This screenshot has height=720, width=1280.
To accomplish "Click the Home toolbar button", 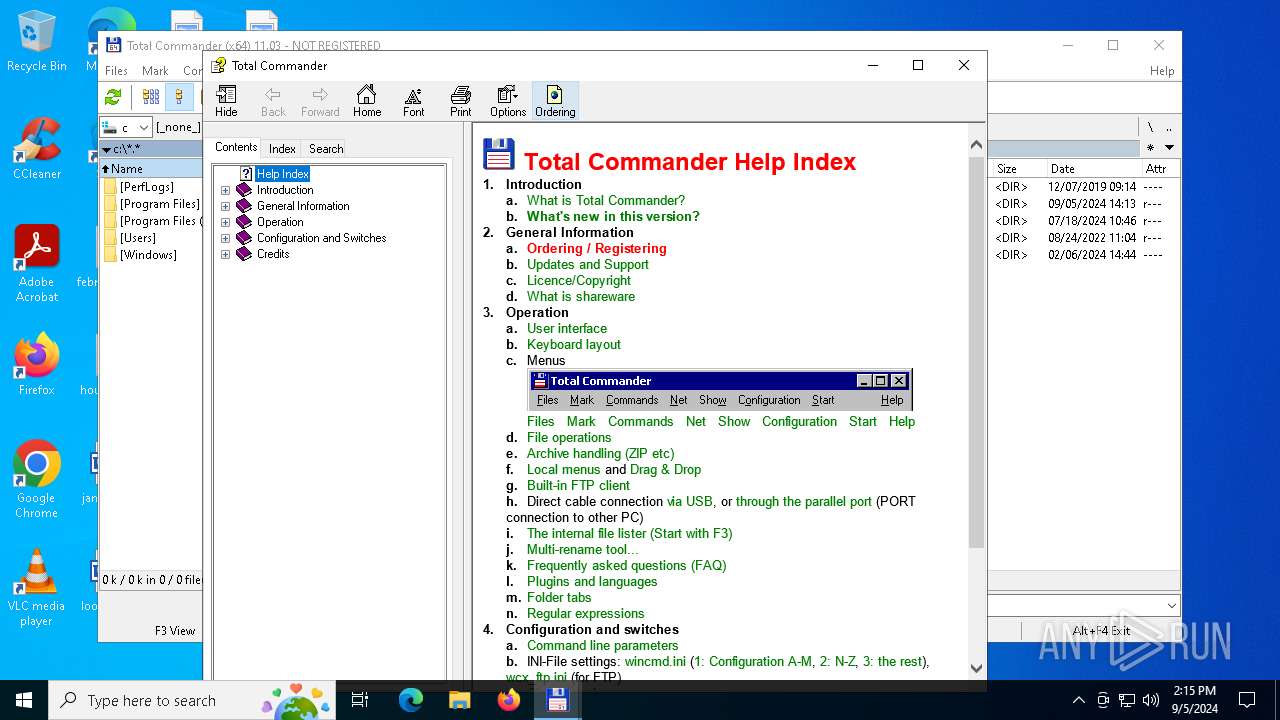I will 367,101.
